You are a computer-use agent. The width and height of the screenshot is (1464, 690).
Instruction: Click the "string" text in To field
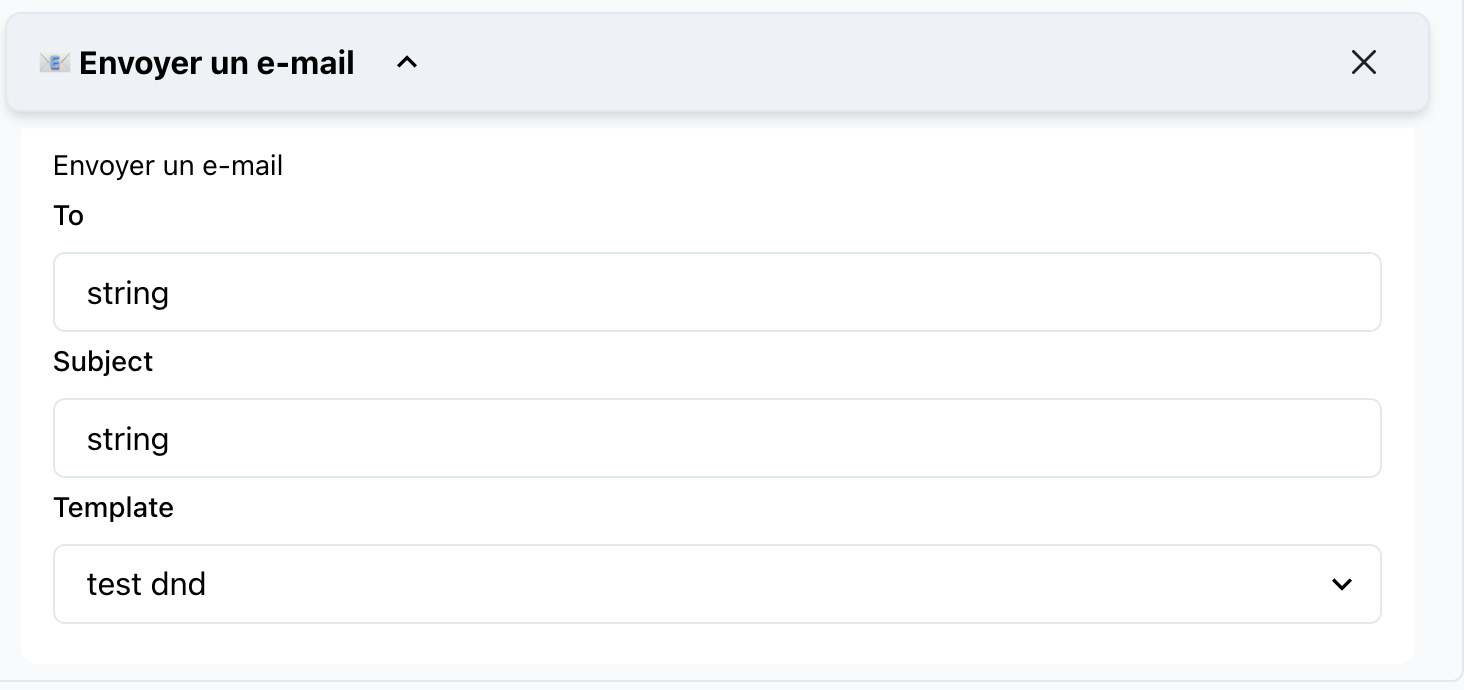click(x=128, y=293)
